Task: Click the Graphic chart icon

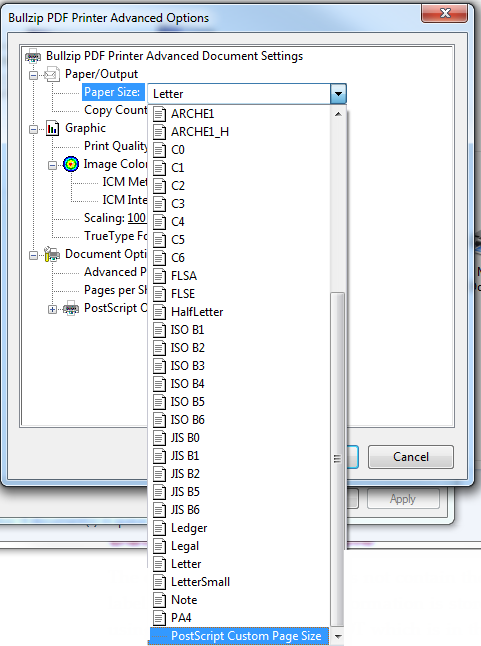Action: click(53, 129)
